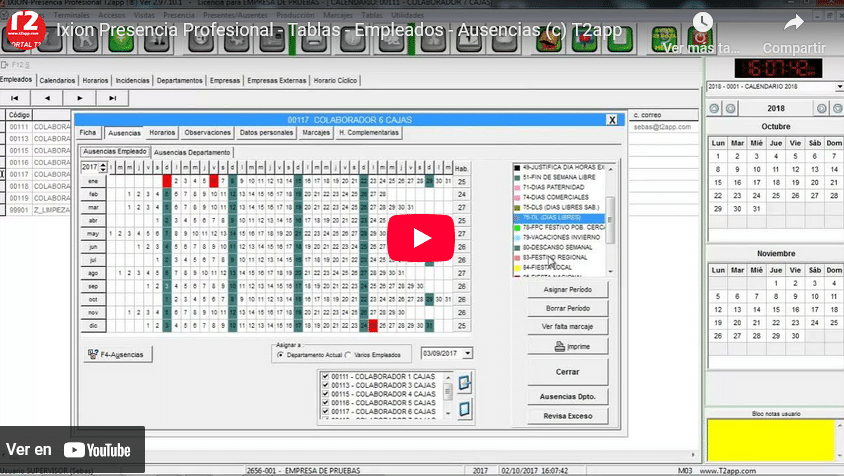Toggle checkbox for 00117 Colaborador 6 Cajas

pos(325,411)
